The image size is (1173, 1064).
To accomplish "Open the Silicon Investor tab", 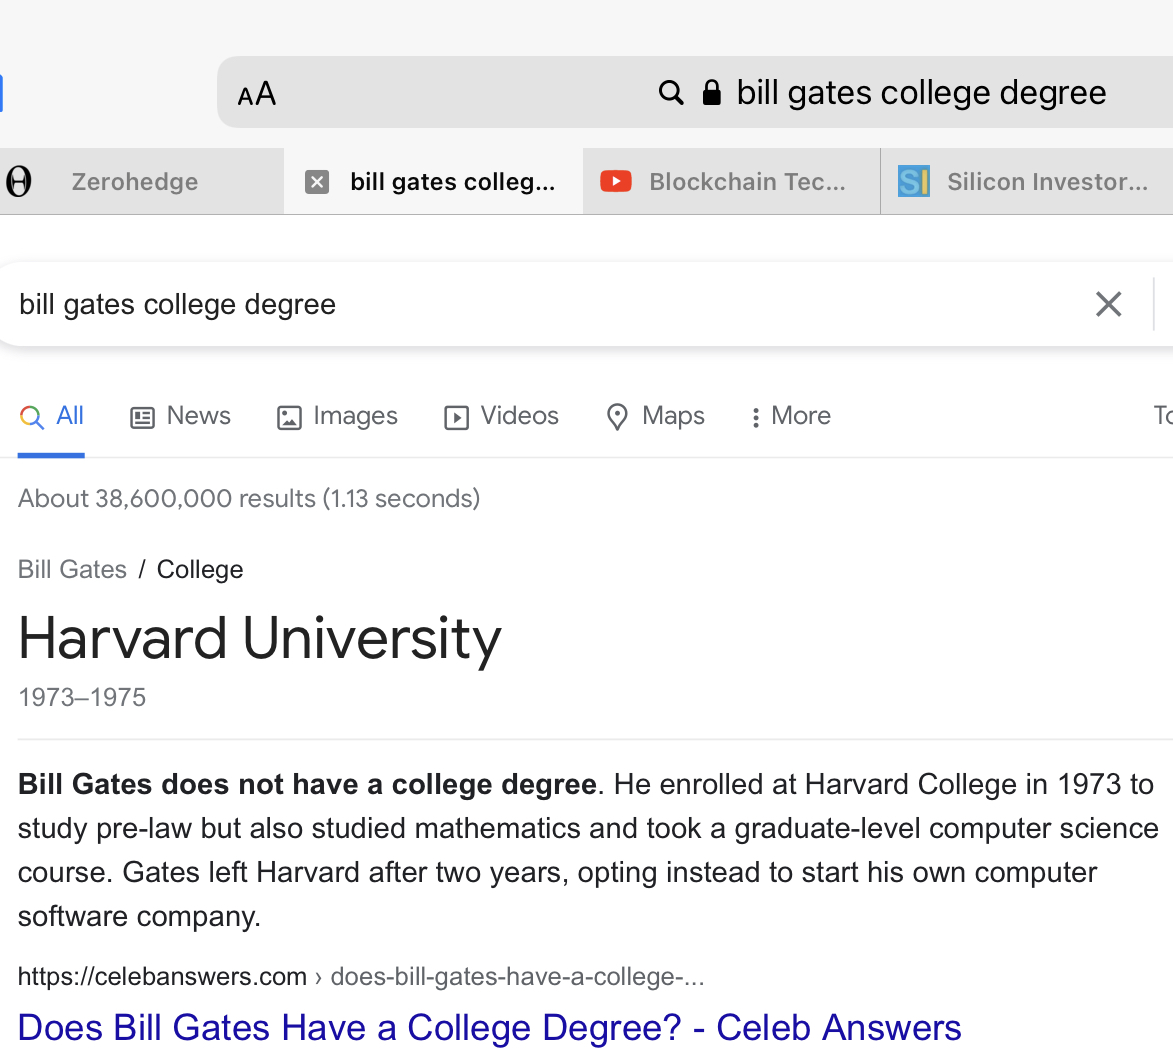I will (1046, 182).
